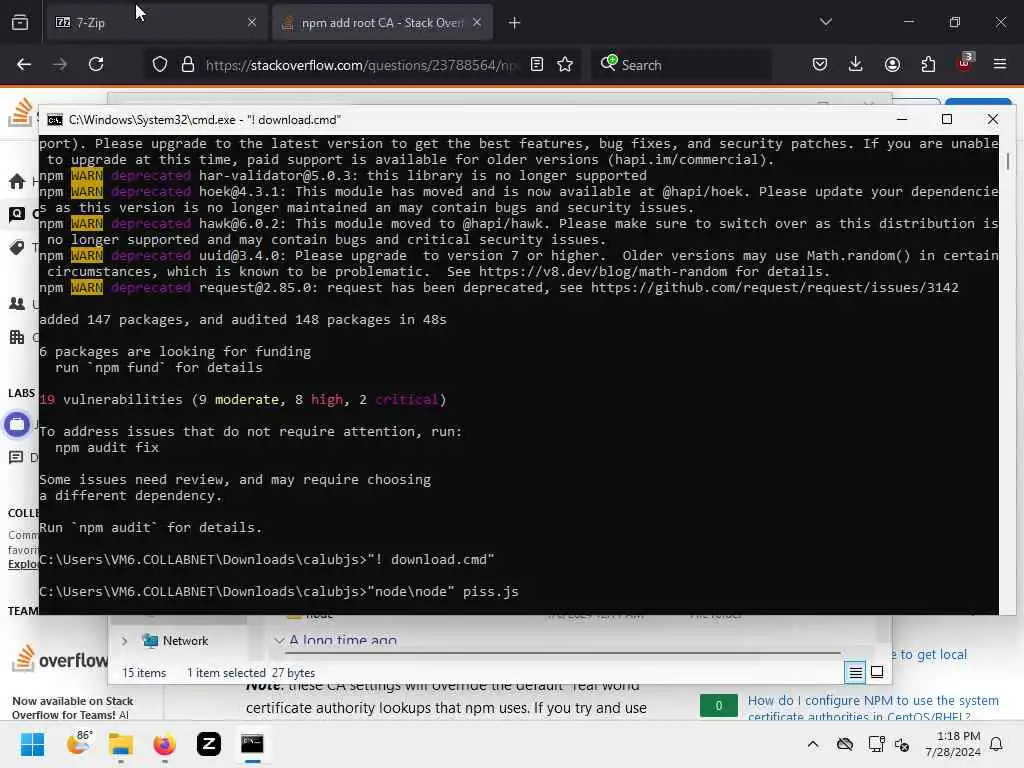
Task: Open the Z app on taskbar
Action: (x=208, y=744)
